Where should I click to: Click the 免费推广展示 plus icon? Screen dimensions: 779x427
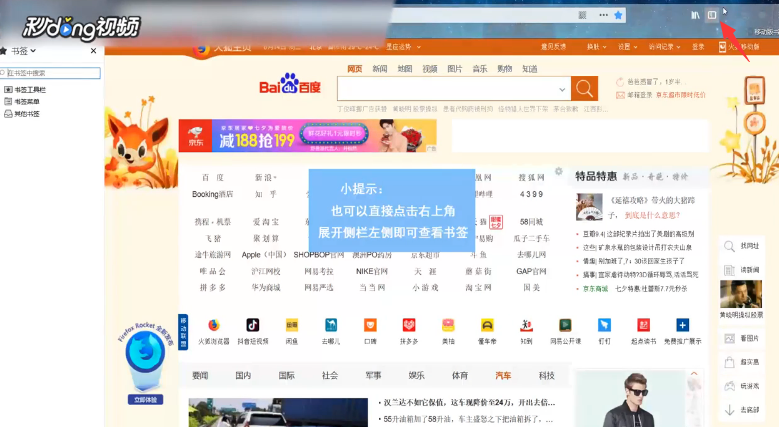click(x=683, y=325)
